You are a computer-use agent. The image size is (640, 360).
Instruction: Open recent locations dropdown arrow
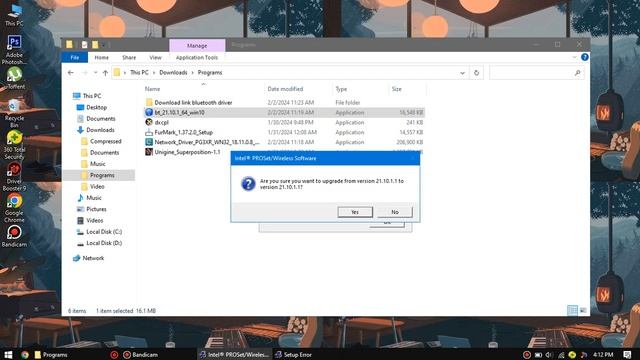96,73
